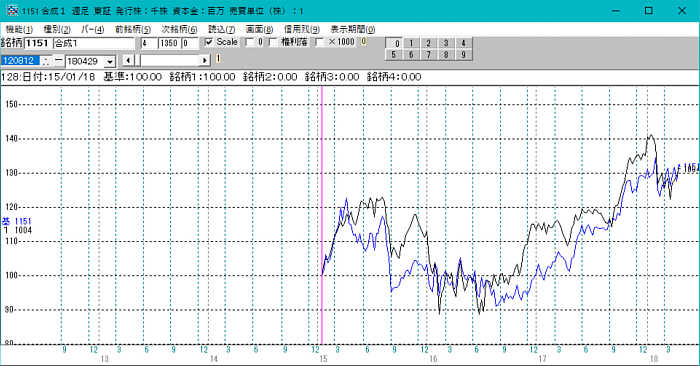Open the 信用残(9) menu
This screenshot has height=366, width=700.
point(302,29)
